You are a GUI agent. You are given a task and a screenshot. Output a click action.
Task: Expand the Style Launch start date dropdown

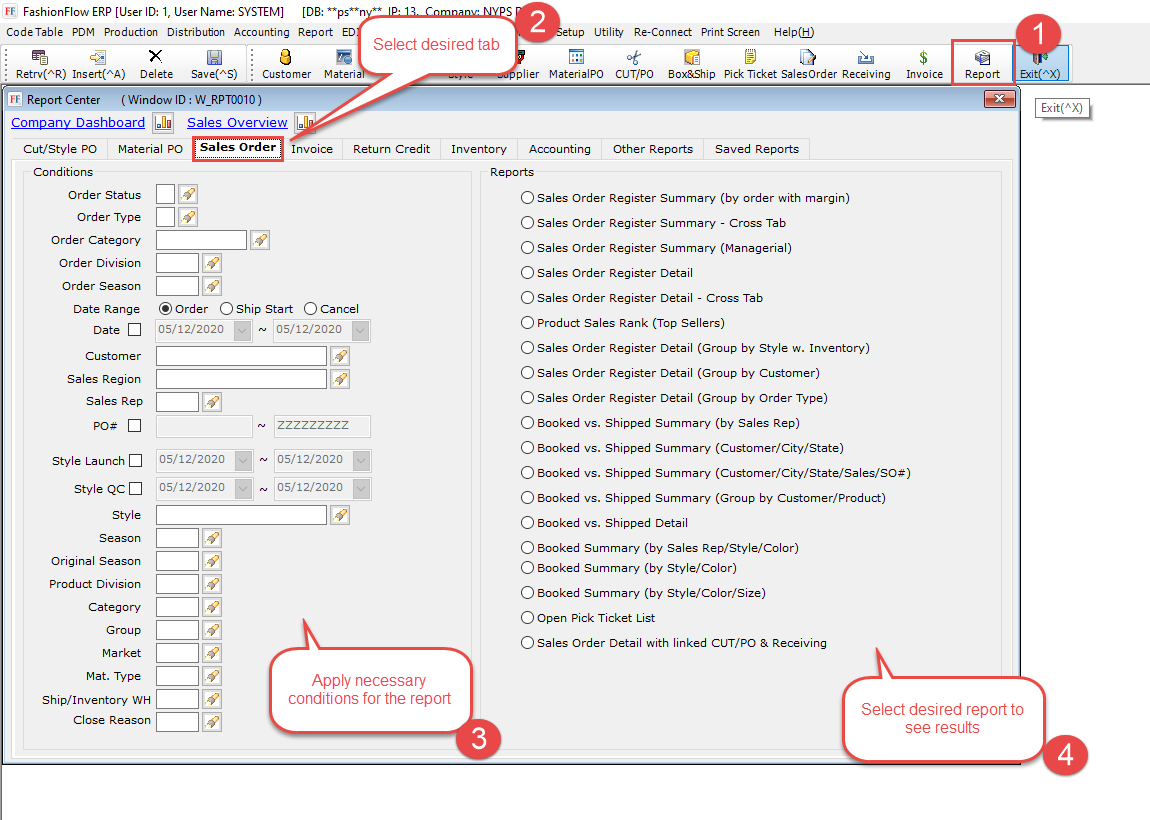point(242,461)
